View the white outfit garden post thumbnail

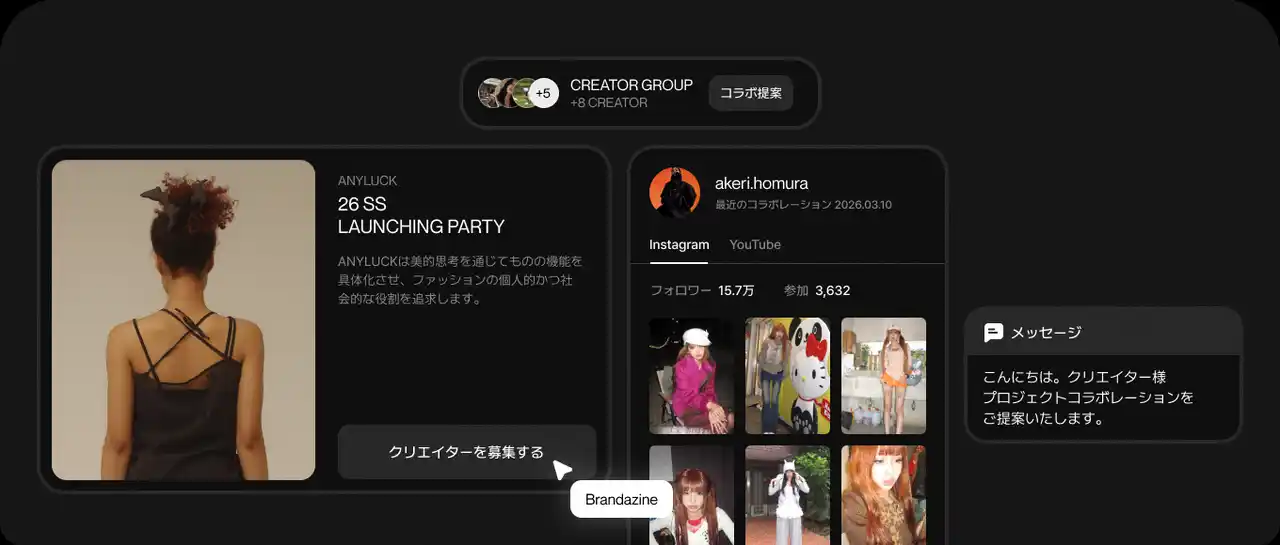(787, 495)
